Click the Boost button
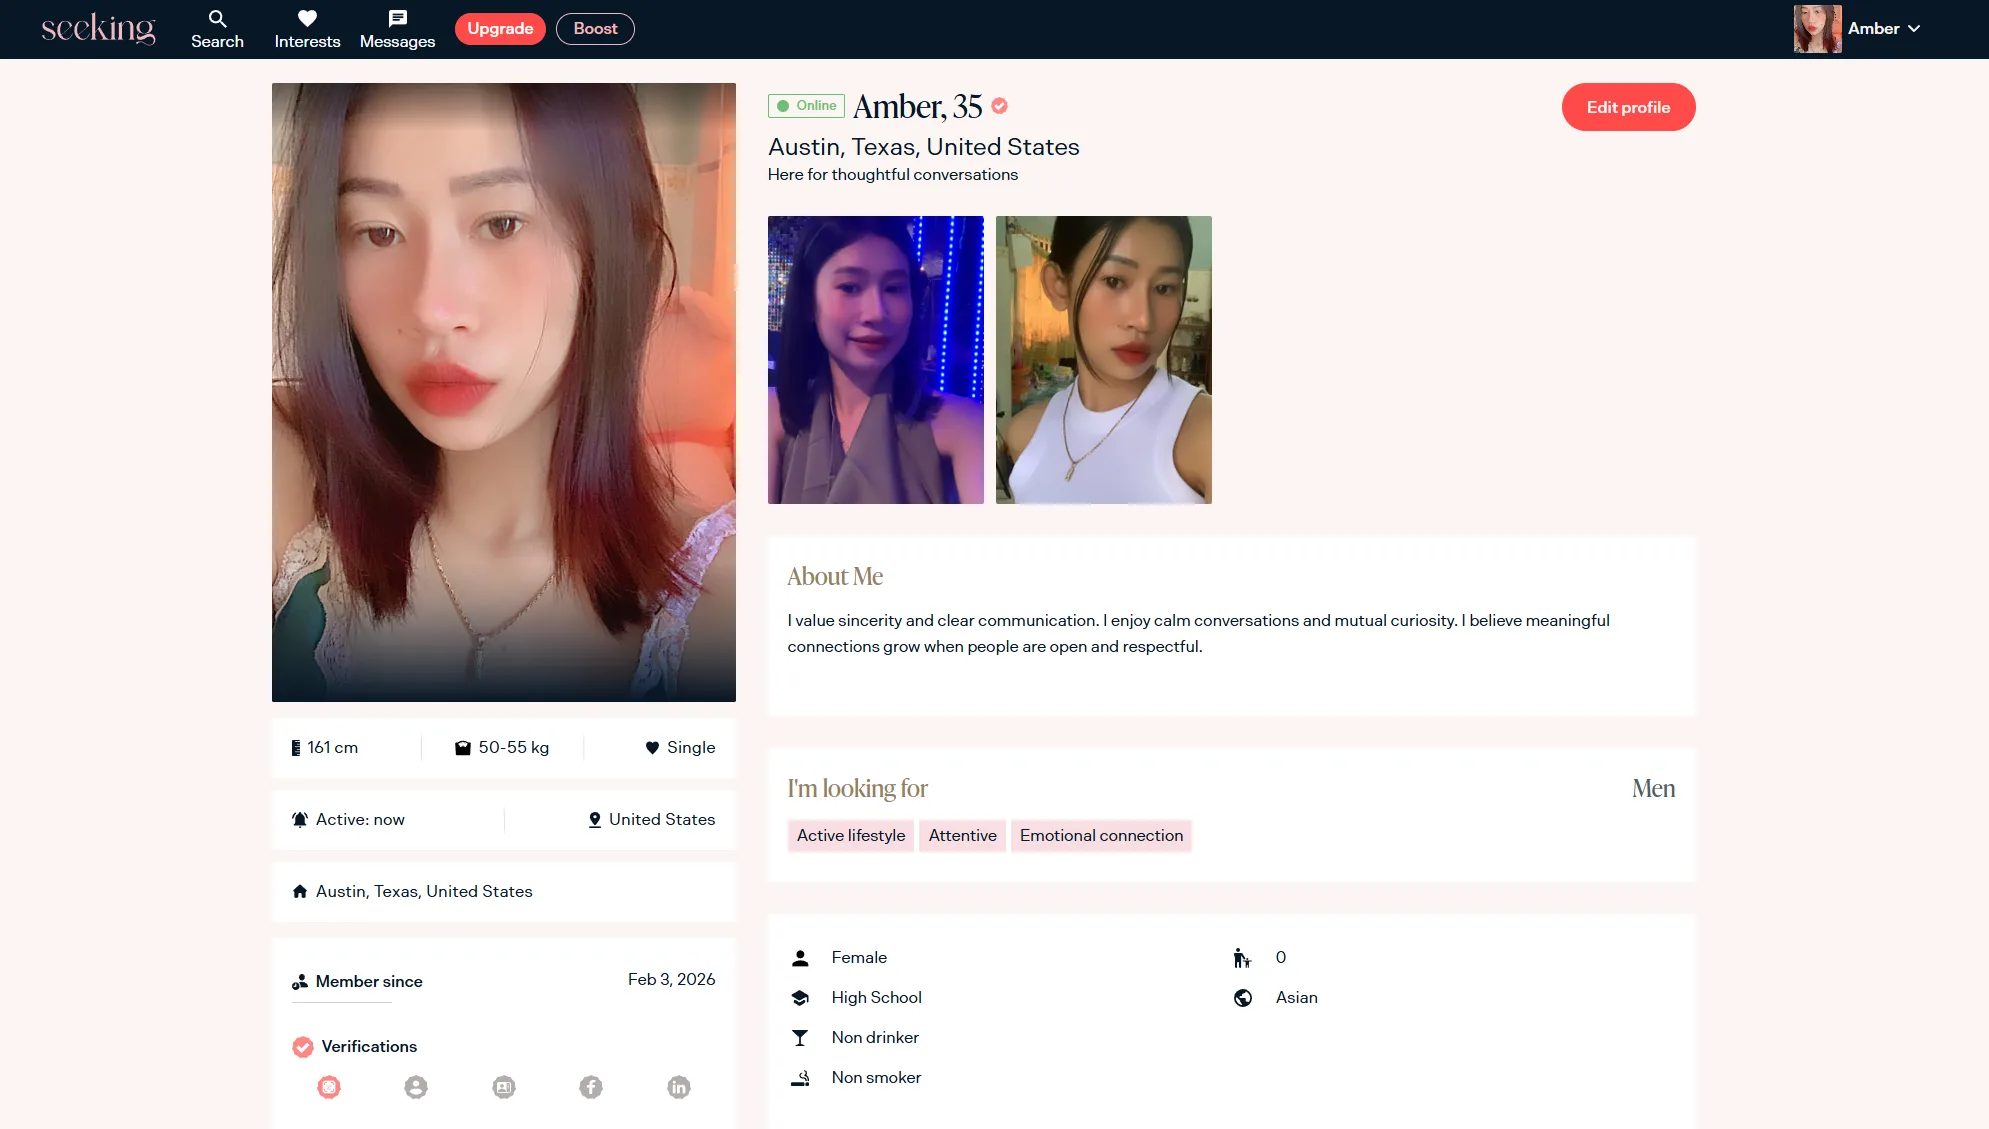The width and height of the screenshot is (1989, 1129). pos(595,29)
